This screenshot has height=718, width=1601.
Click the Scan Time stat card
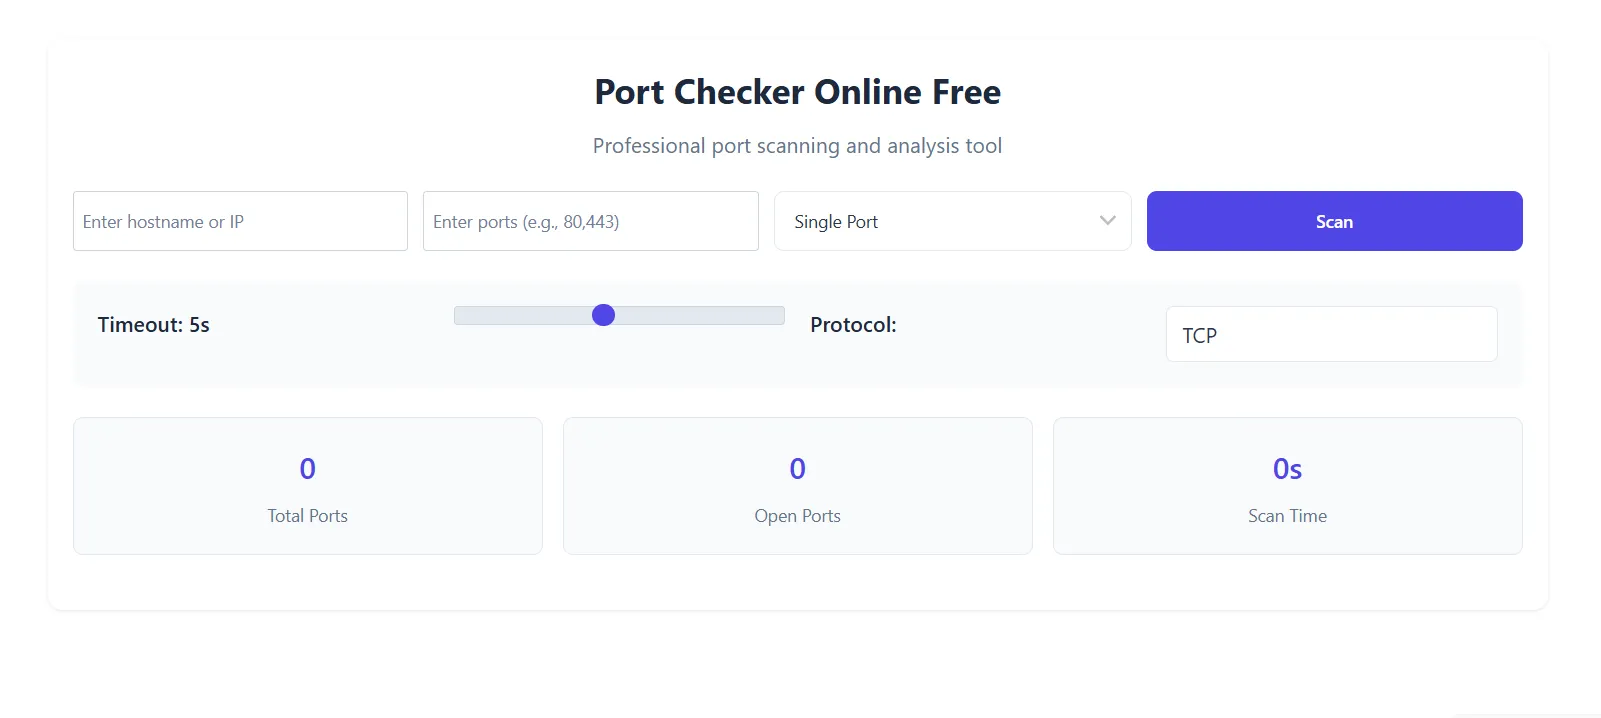tap(1287, 486)
